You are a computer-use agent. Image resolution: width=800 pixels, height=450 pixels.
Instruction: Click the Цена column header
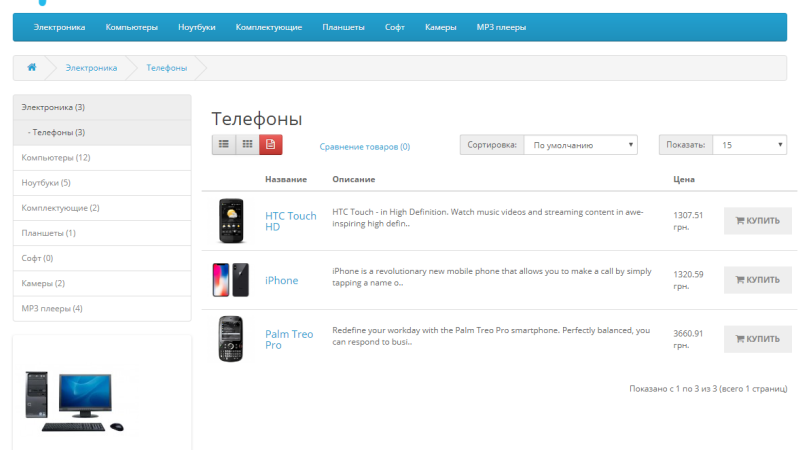[684, 179]
